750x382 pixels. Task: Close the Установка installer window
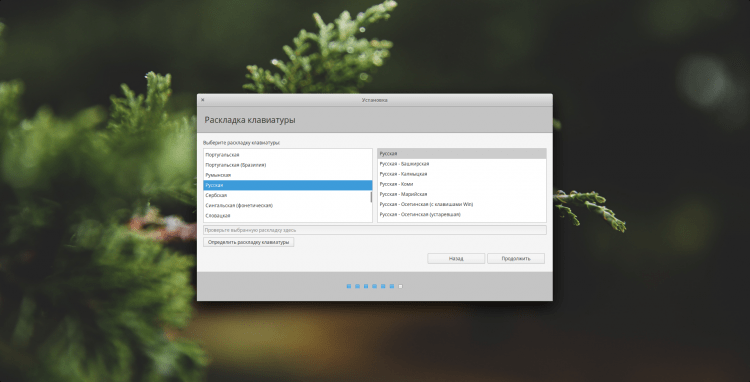(202, 100)
